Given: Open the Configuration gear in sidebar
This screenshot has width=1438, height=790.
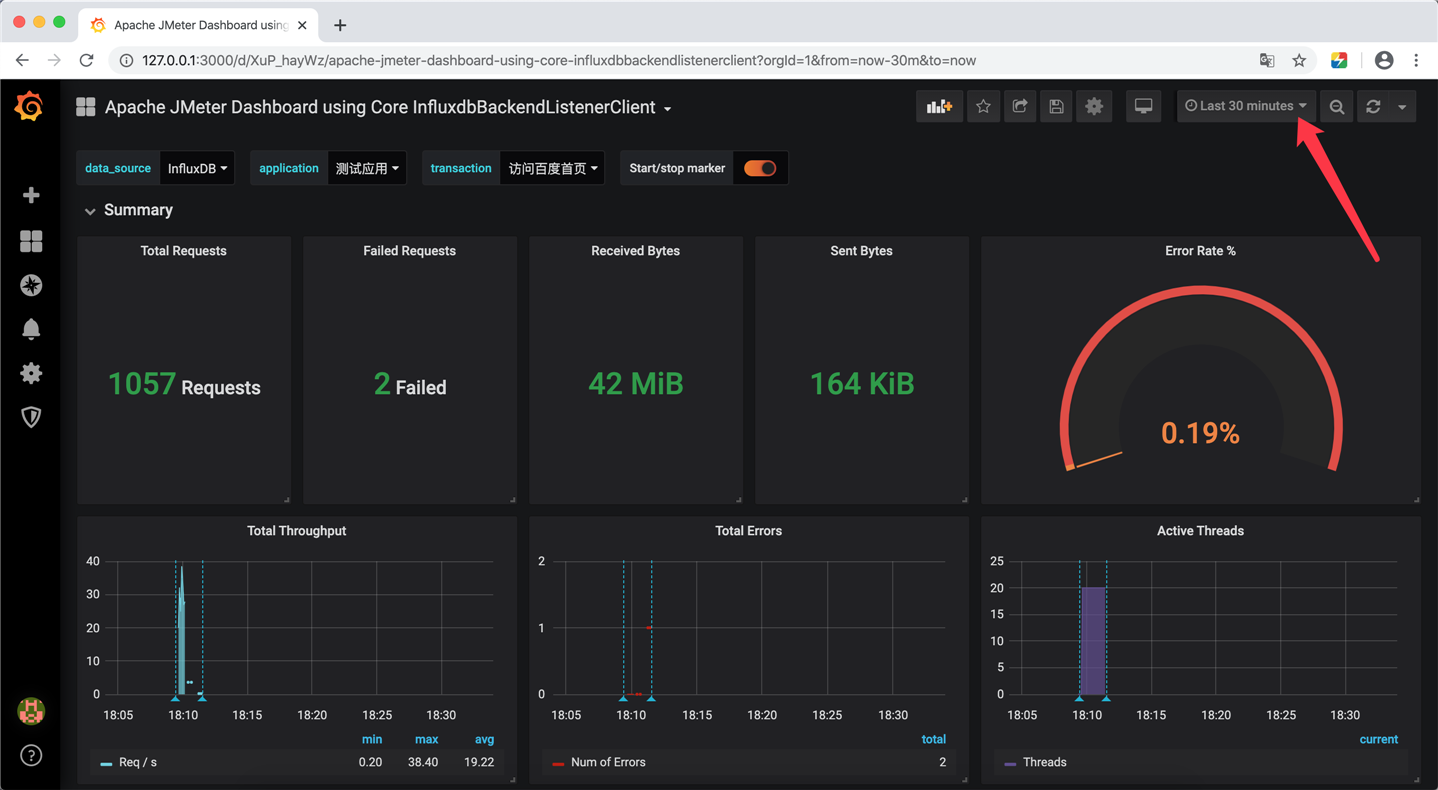Looking at the screenshot, I should click(31, 373).
